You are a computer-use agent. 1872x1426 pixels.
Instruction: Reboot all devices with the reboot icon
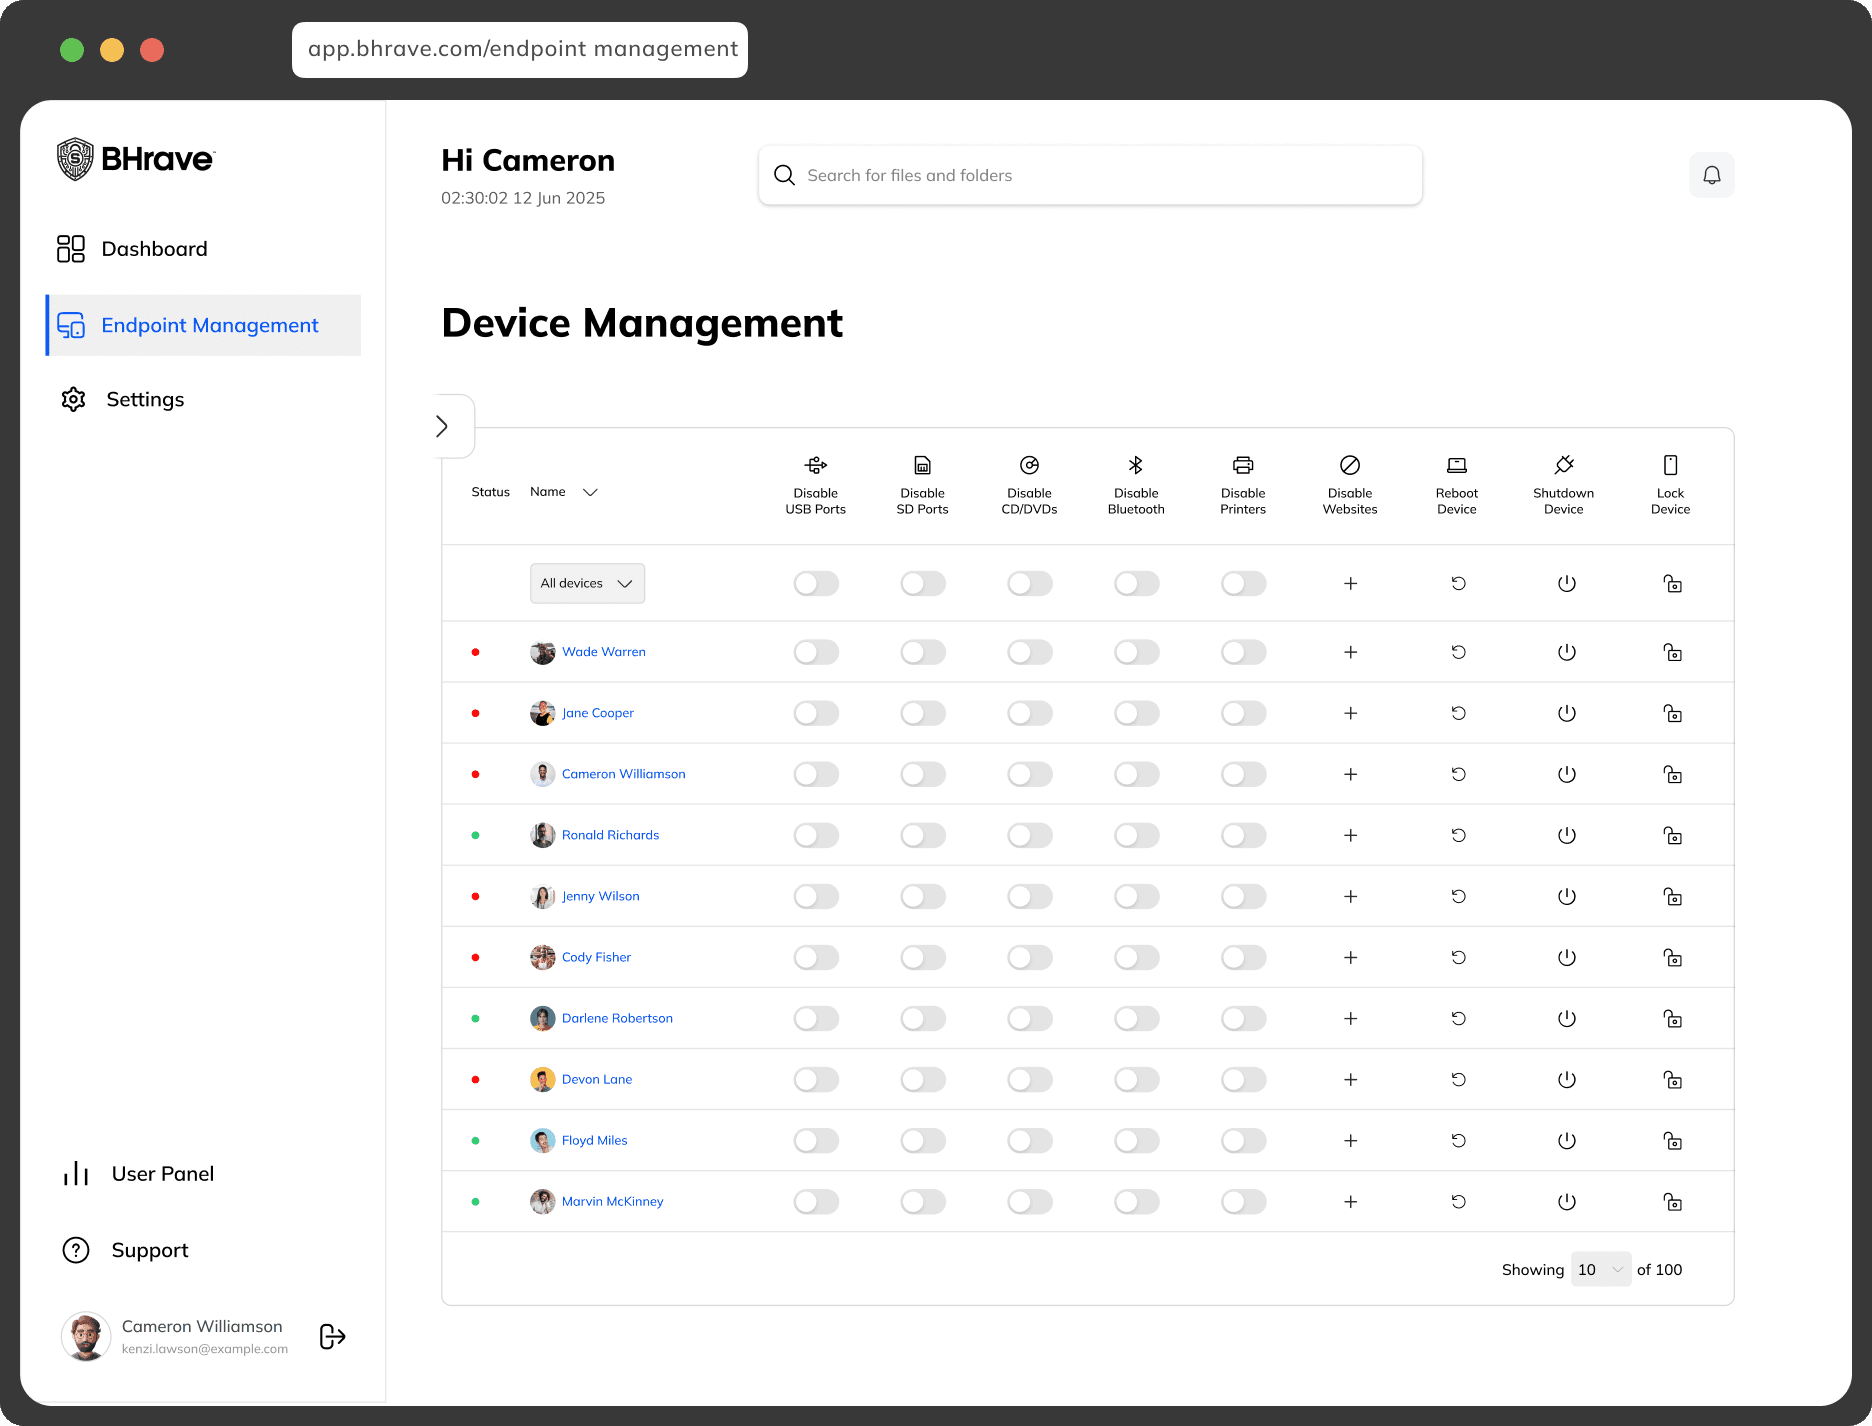click(1458, 583)
